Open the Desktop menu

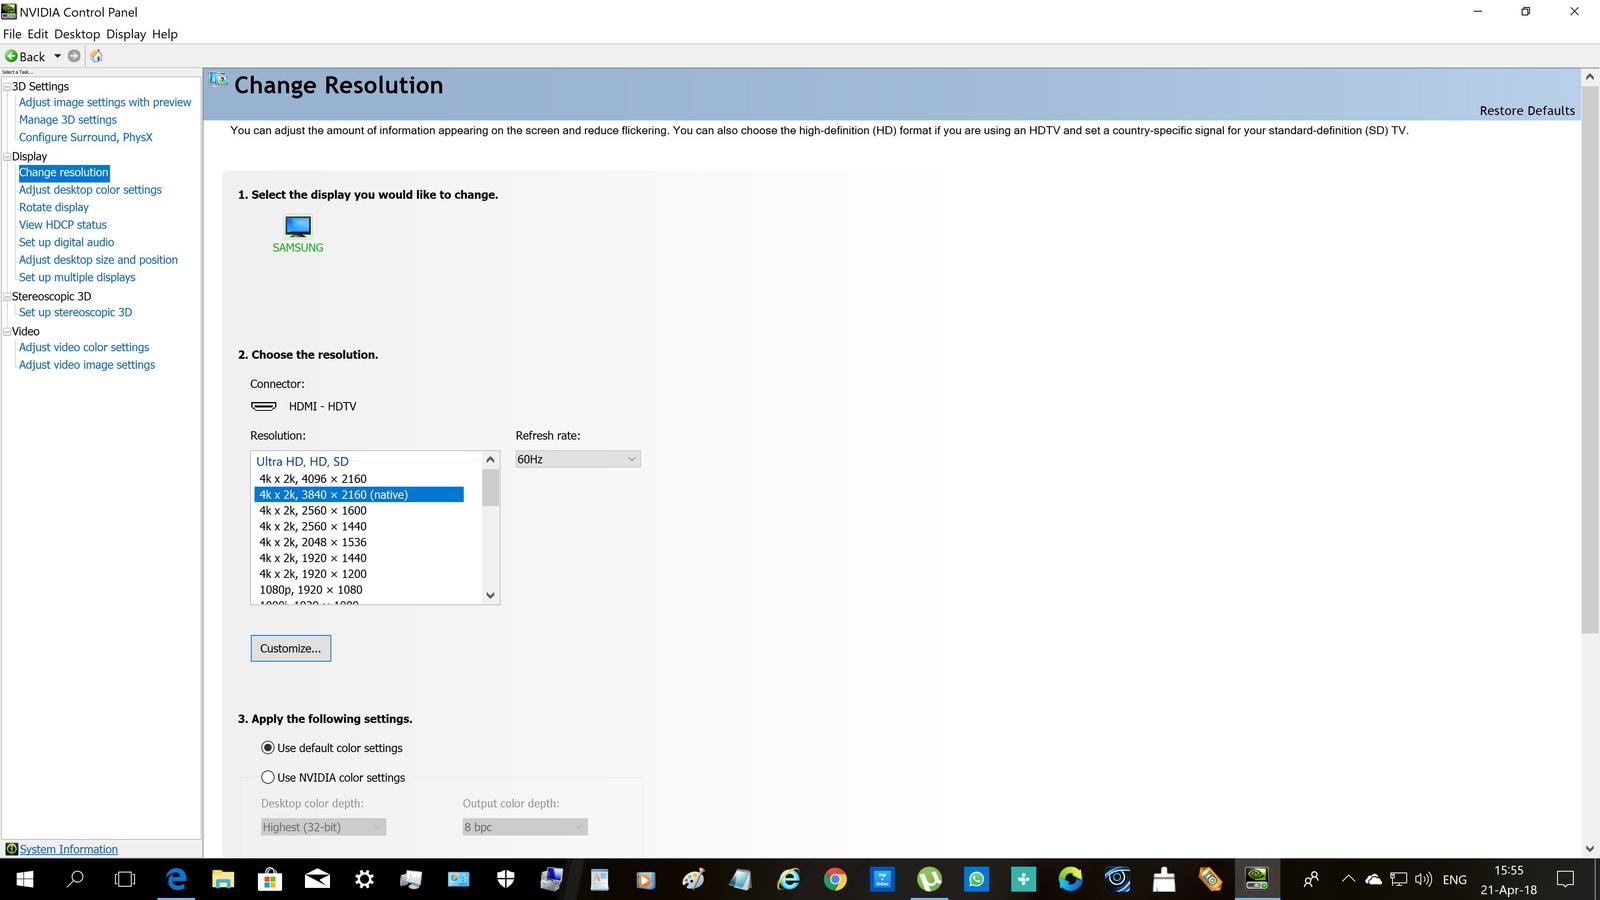pos(77,34)
